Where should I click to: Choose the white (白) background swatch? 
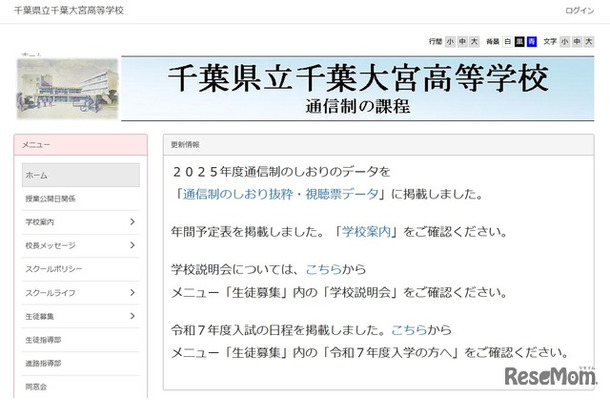508,42
